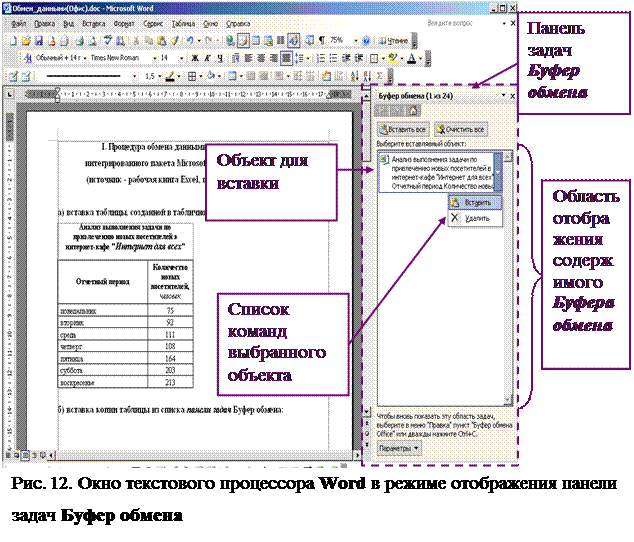Open the Файл menu
Viewport: 634px width, 542px height.
(x=18, y=23)
